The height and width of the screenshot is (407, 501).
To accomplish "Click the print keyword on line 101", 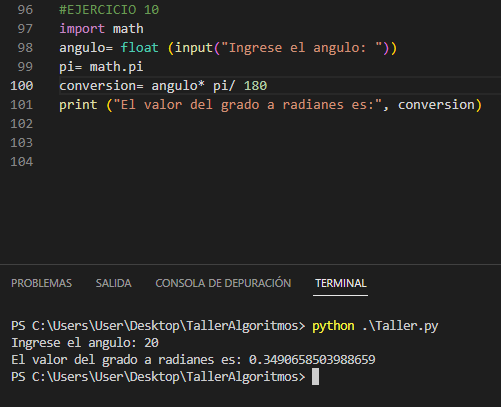I will [78, 105].
